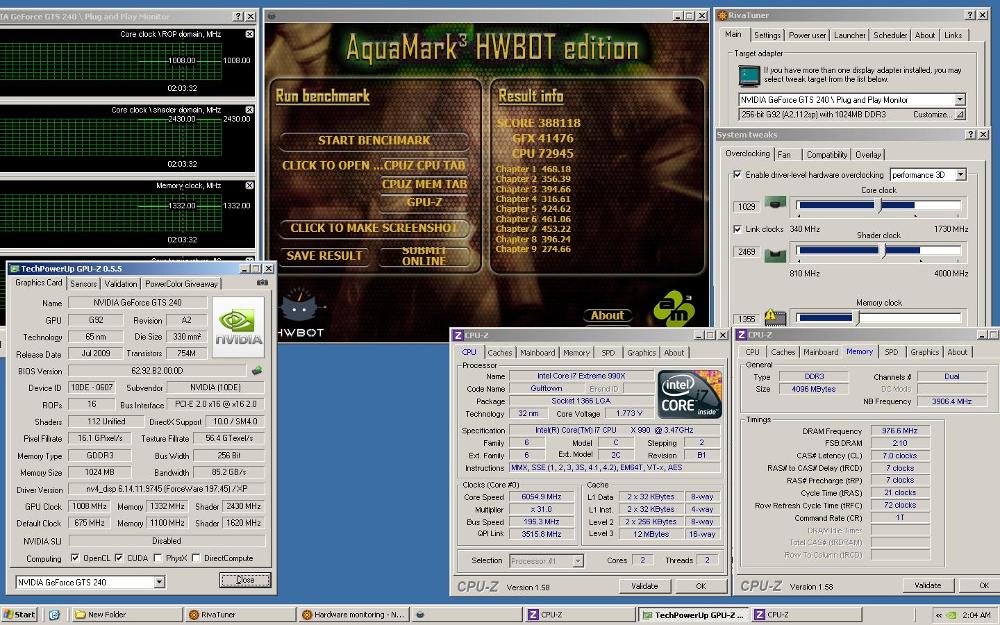Launch Internet Explorer from quick launch
This screenshot has height=625, width=1000.
pyautogui.click(x=54, y=615)
